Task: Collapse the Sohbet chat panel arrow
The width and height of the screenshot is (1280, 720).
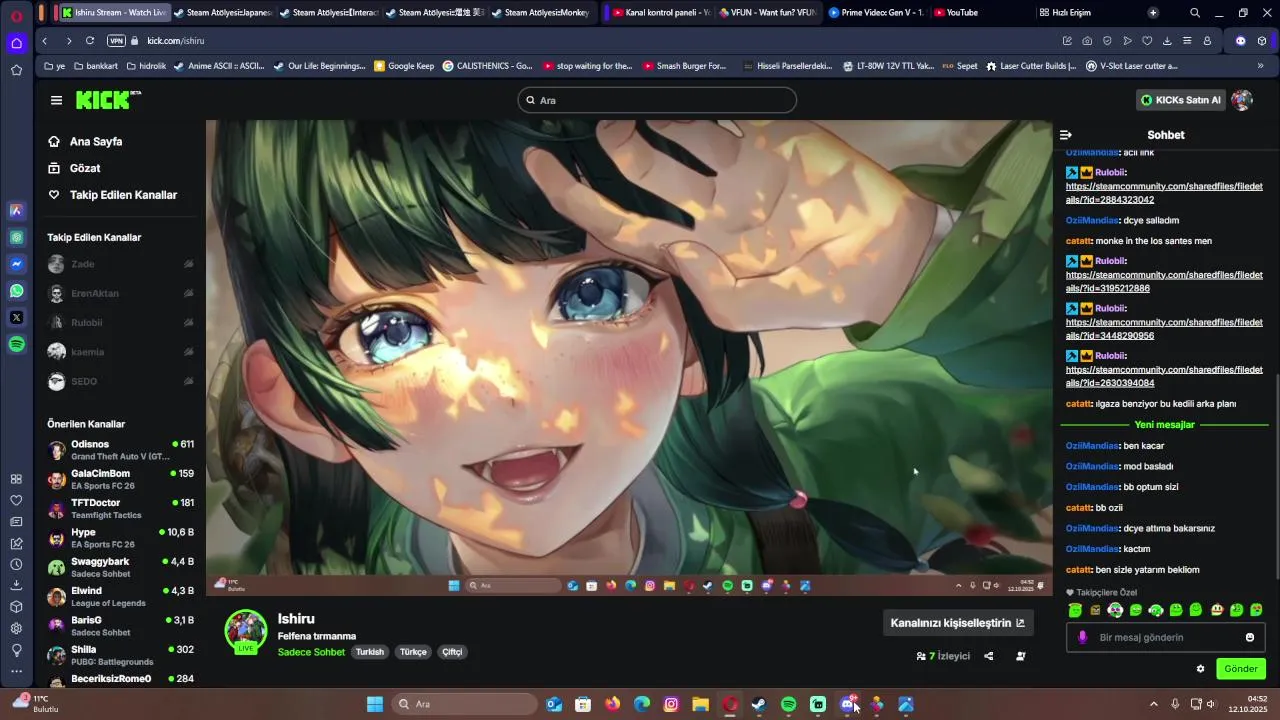Action: pos(1066,135)
